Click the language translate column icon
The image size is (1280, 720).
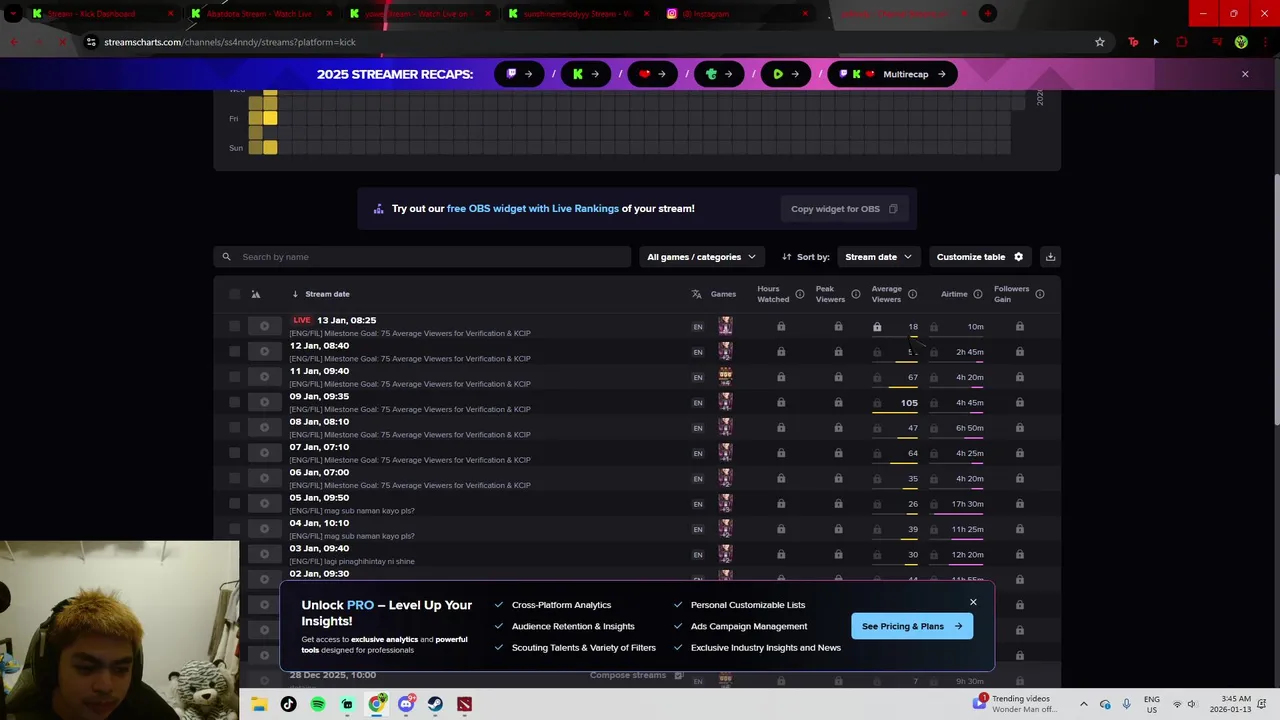pos(697,294)
